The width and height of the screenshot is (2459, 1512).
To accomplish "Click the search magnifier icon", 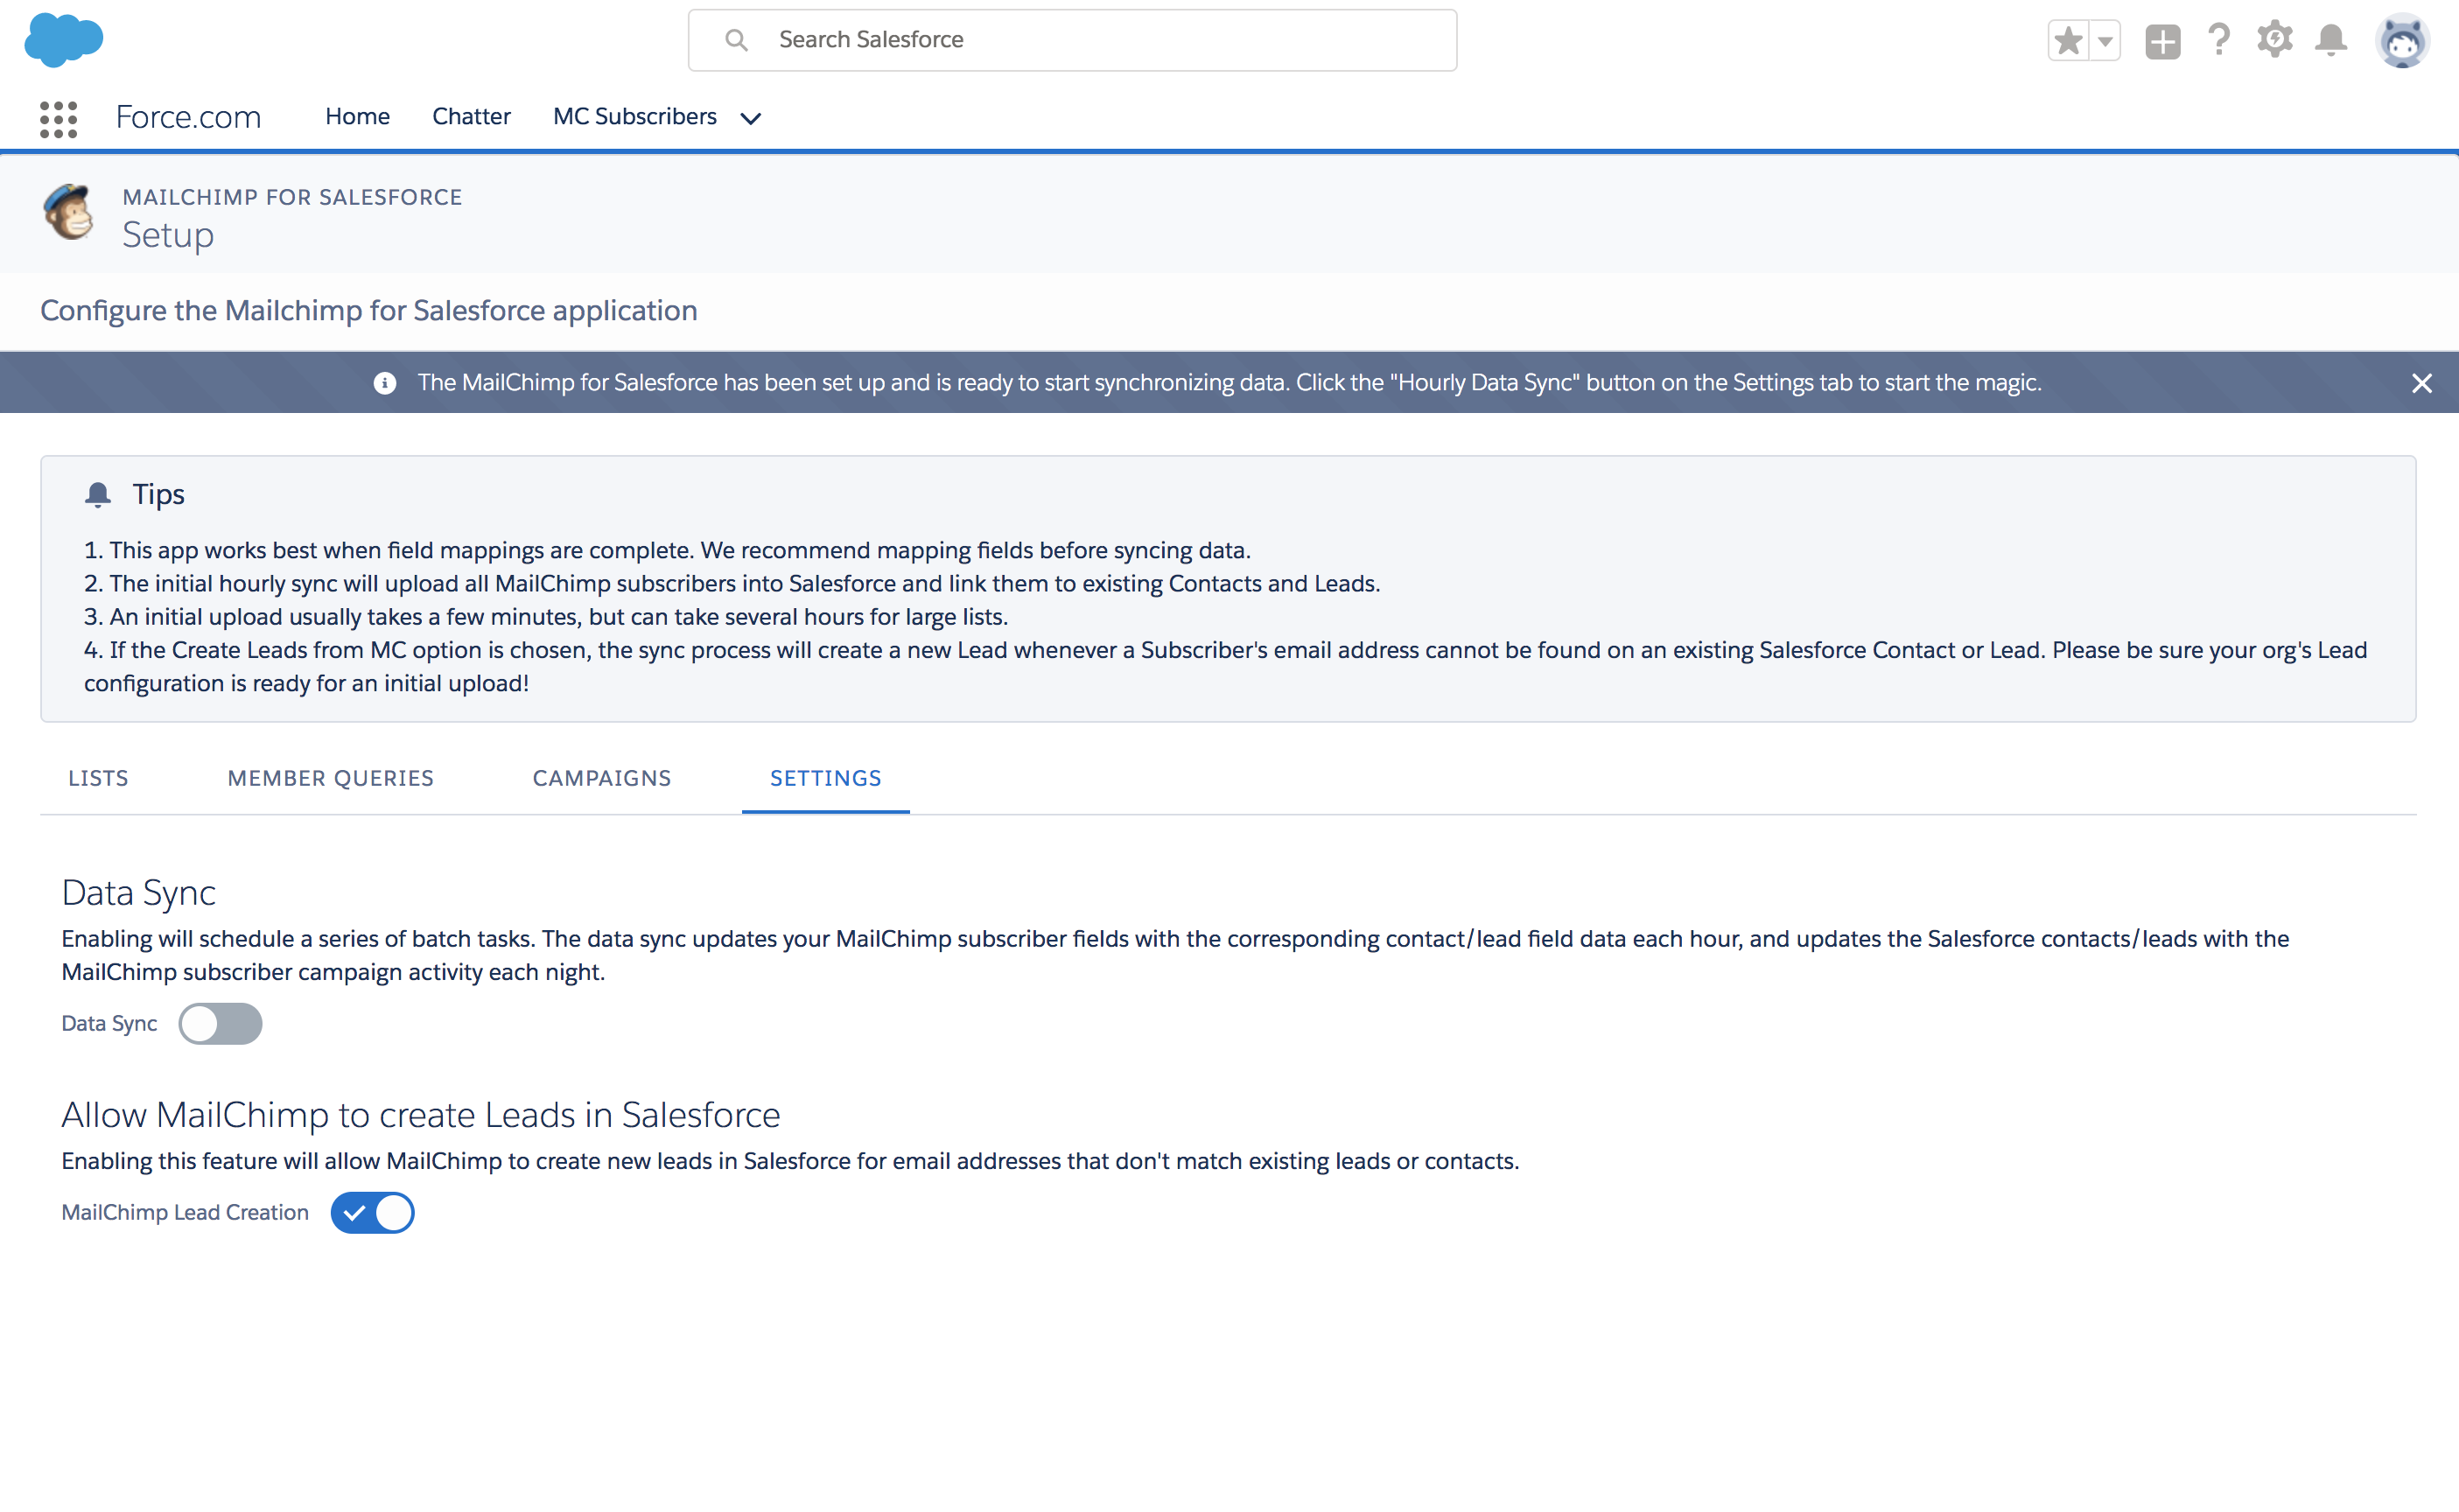I will pos(736,40).
